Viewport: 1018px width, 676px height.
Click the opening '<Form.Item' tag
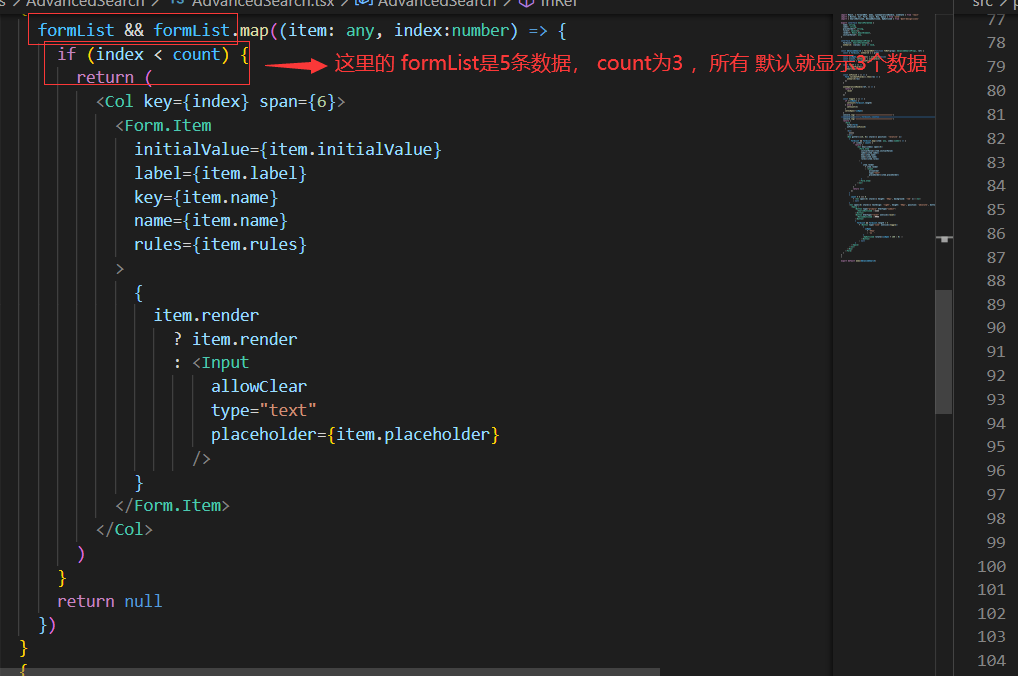click(163, 125)
